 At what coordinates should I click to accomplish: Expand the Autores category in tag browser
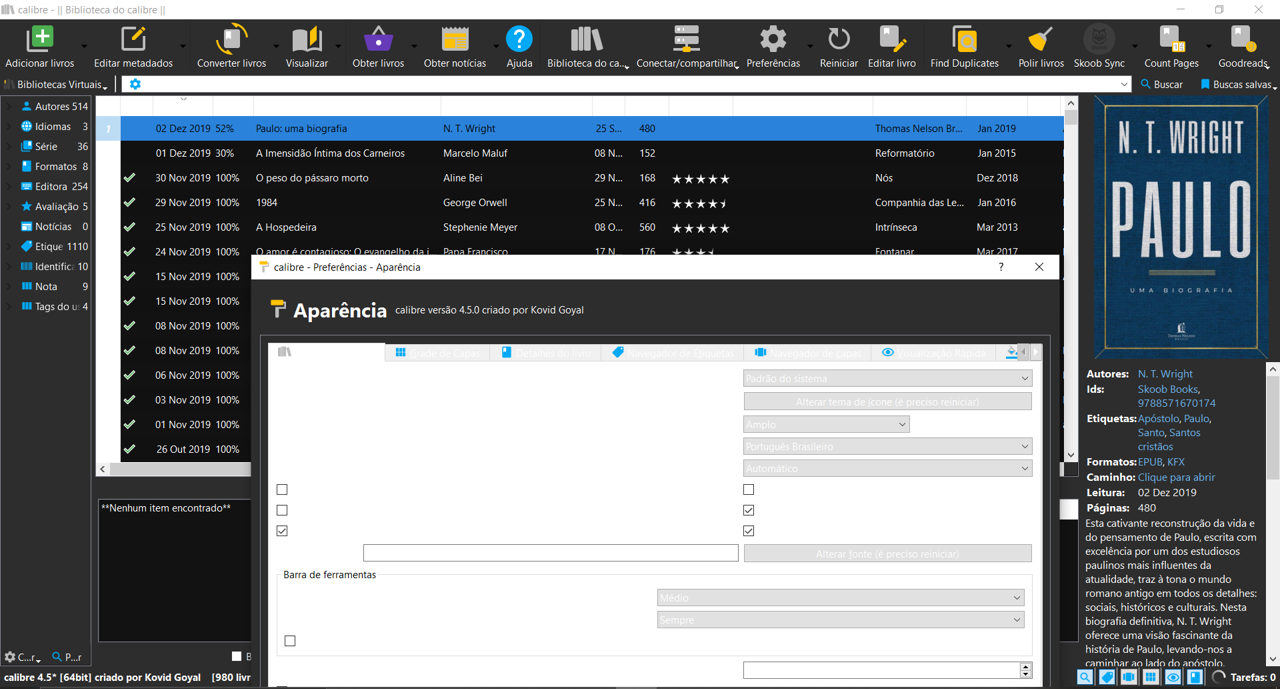10,106
